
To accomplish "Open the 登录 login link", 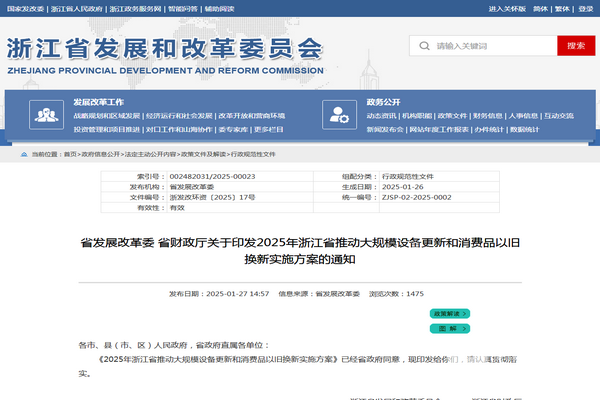I will click(x=585, y=8).
